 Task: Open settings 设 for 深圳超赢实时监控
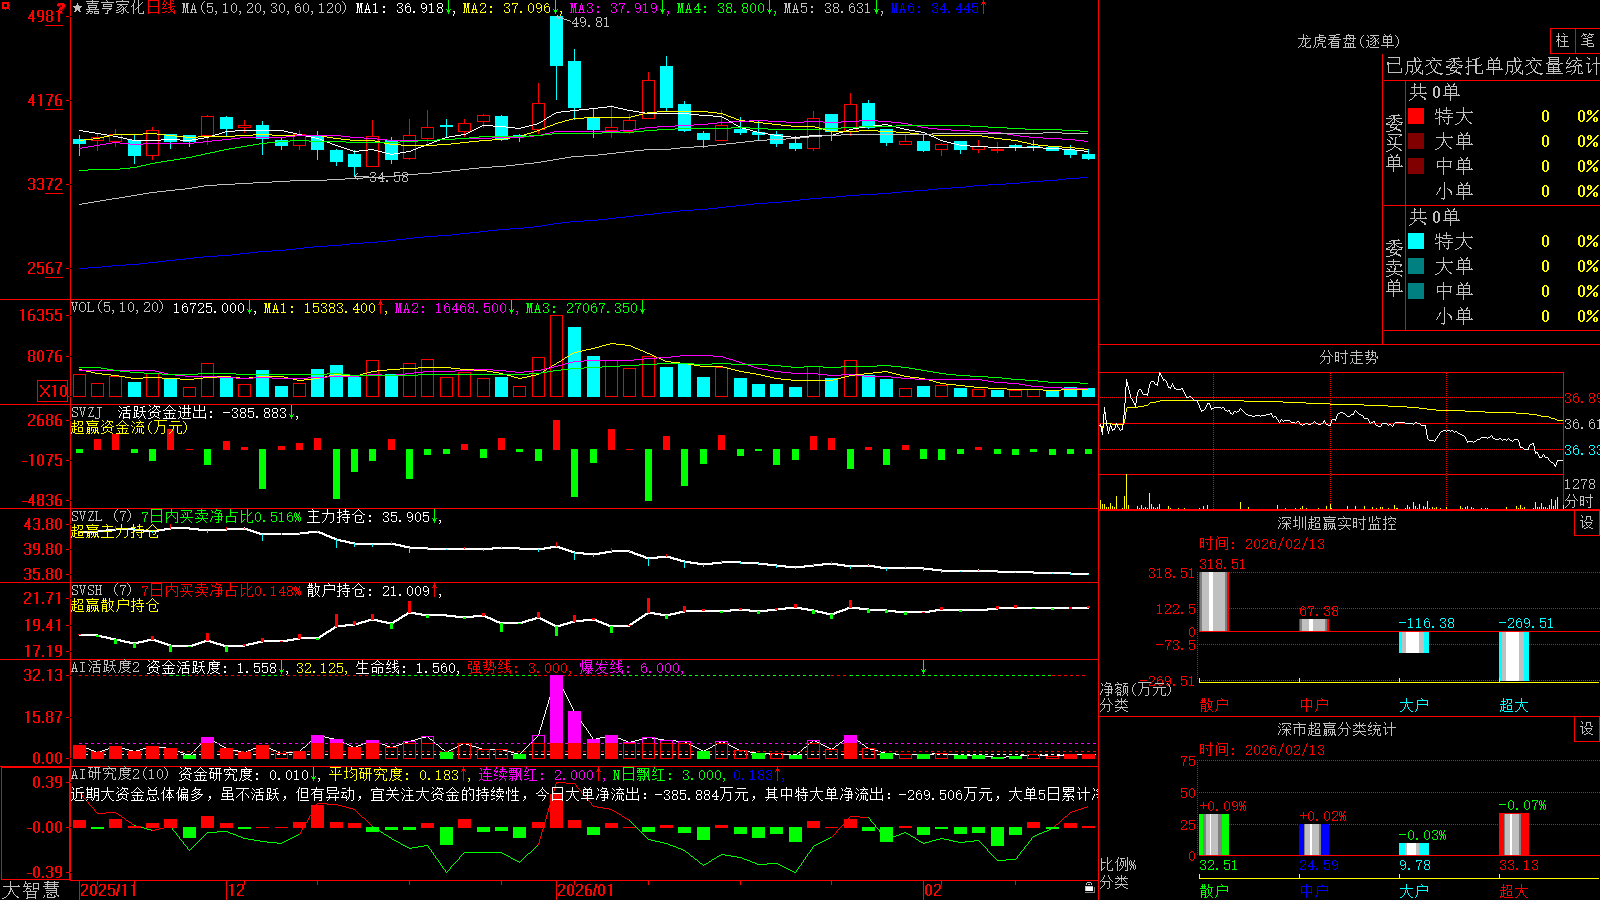[1587, 523]
